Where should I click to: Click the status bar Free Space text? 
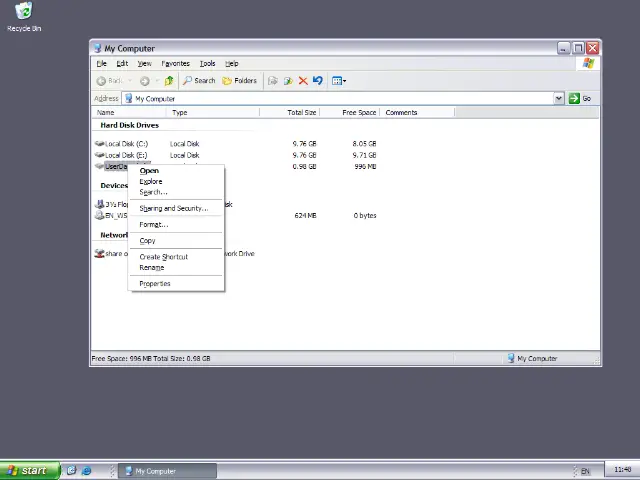[x=151, y=358]
